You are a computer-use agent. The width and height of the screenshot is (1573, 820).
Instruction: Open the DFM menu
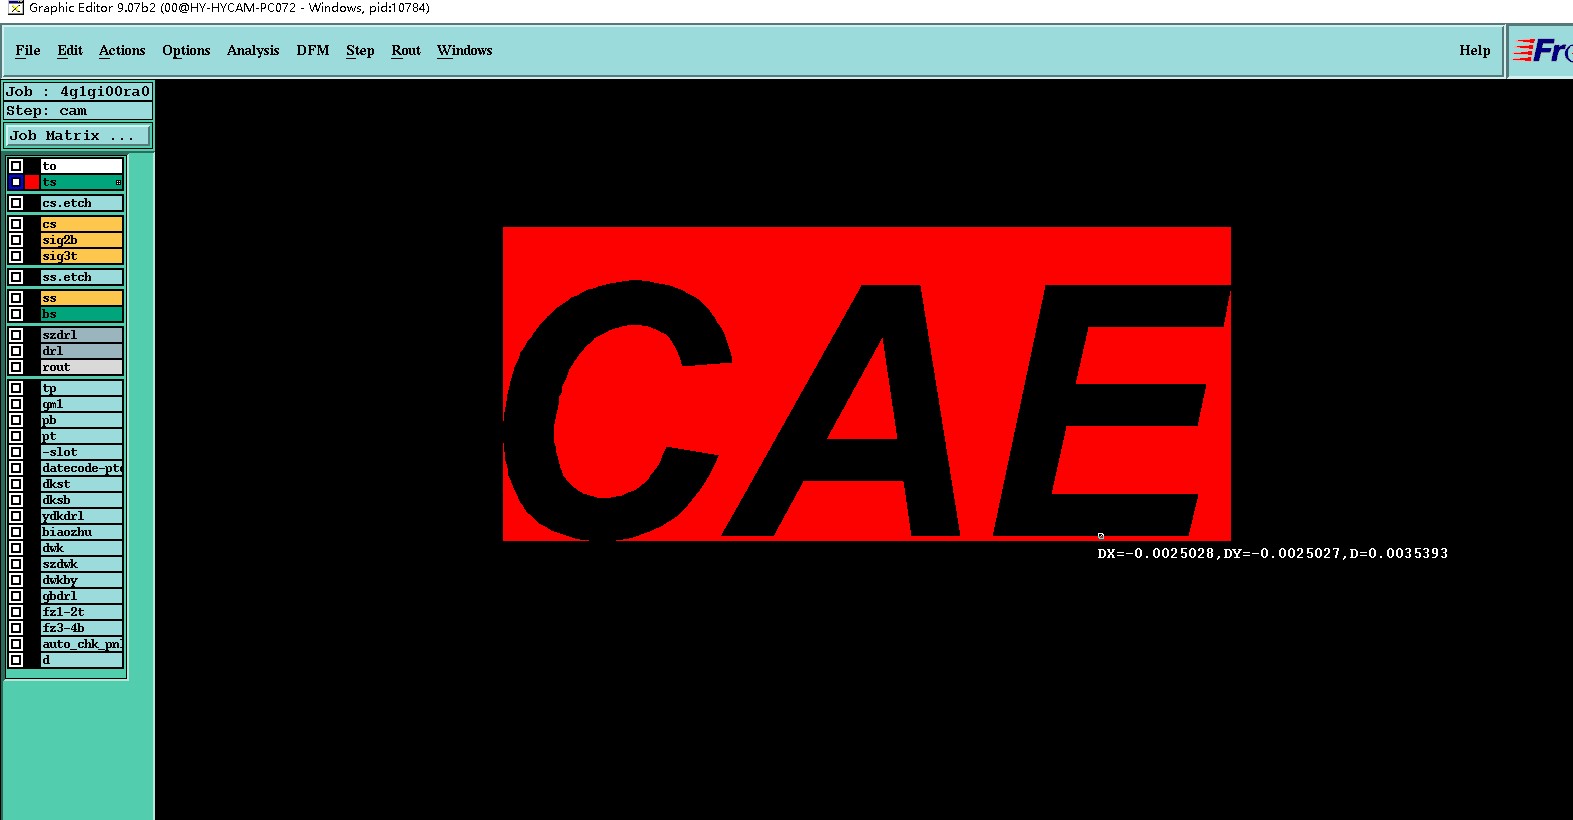(313, 50)
